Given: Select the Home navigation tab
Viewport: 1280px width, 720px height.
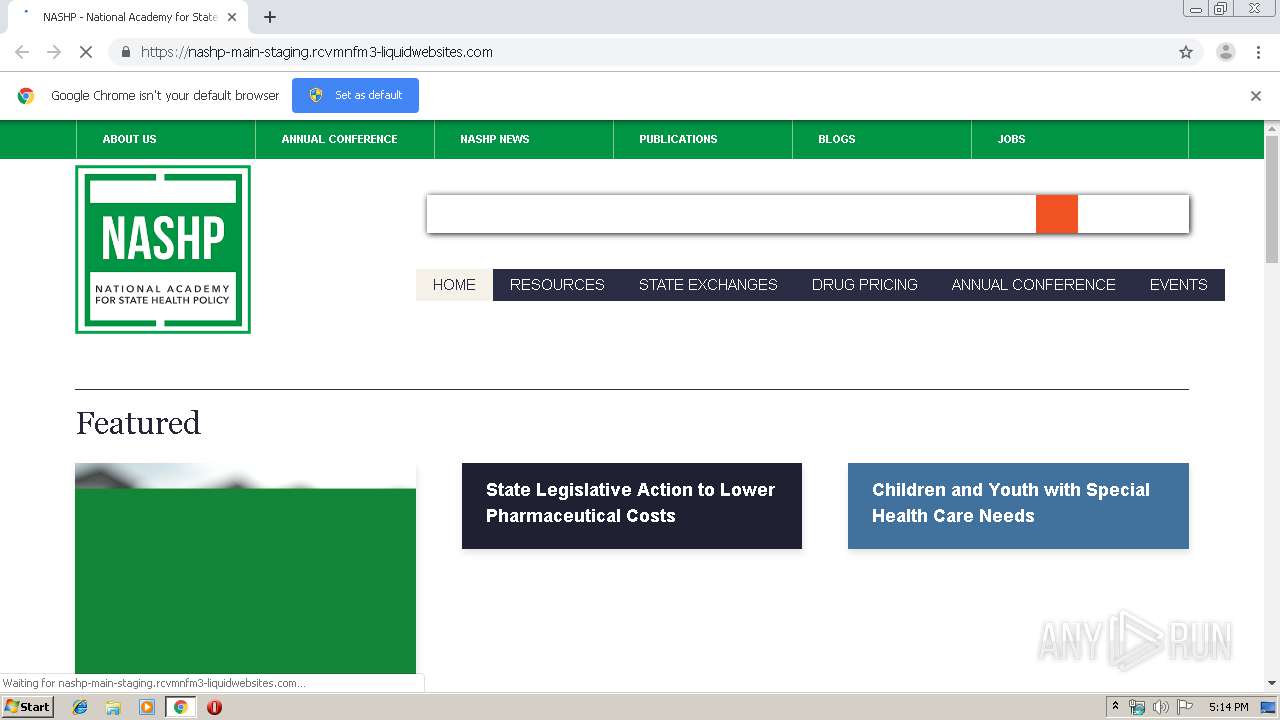Looking at the screenshot, I should [454, 285].
